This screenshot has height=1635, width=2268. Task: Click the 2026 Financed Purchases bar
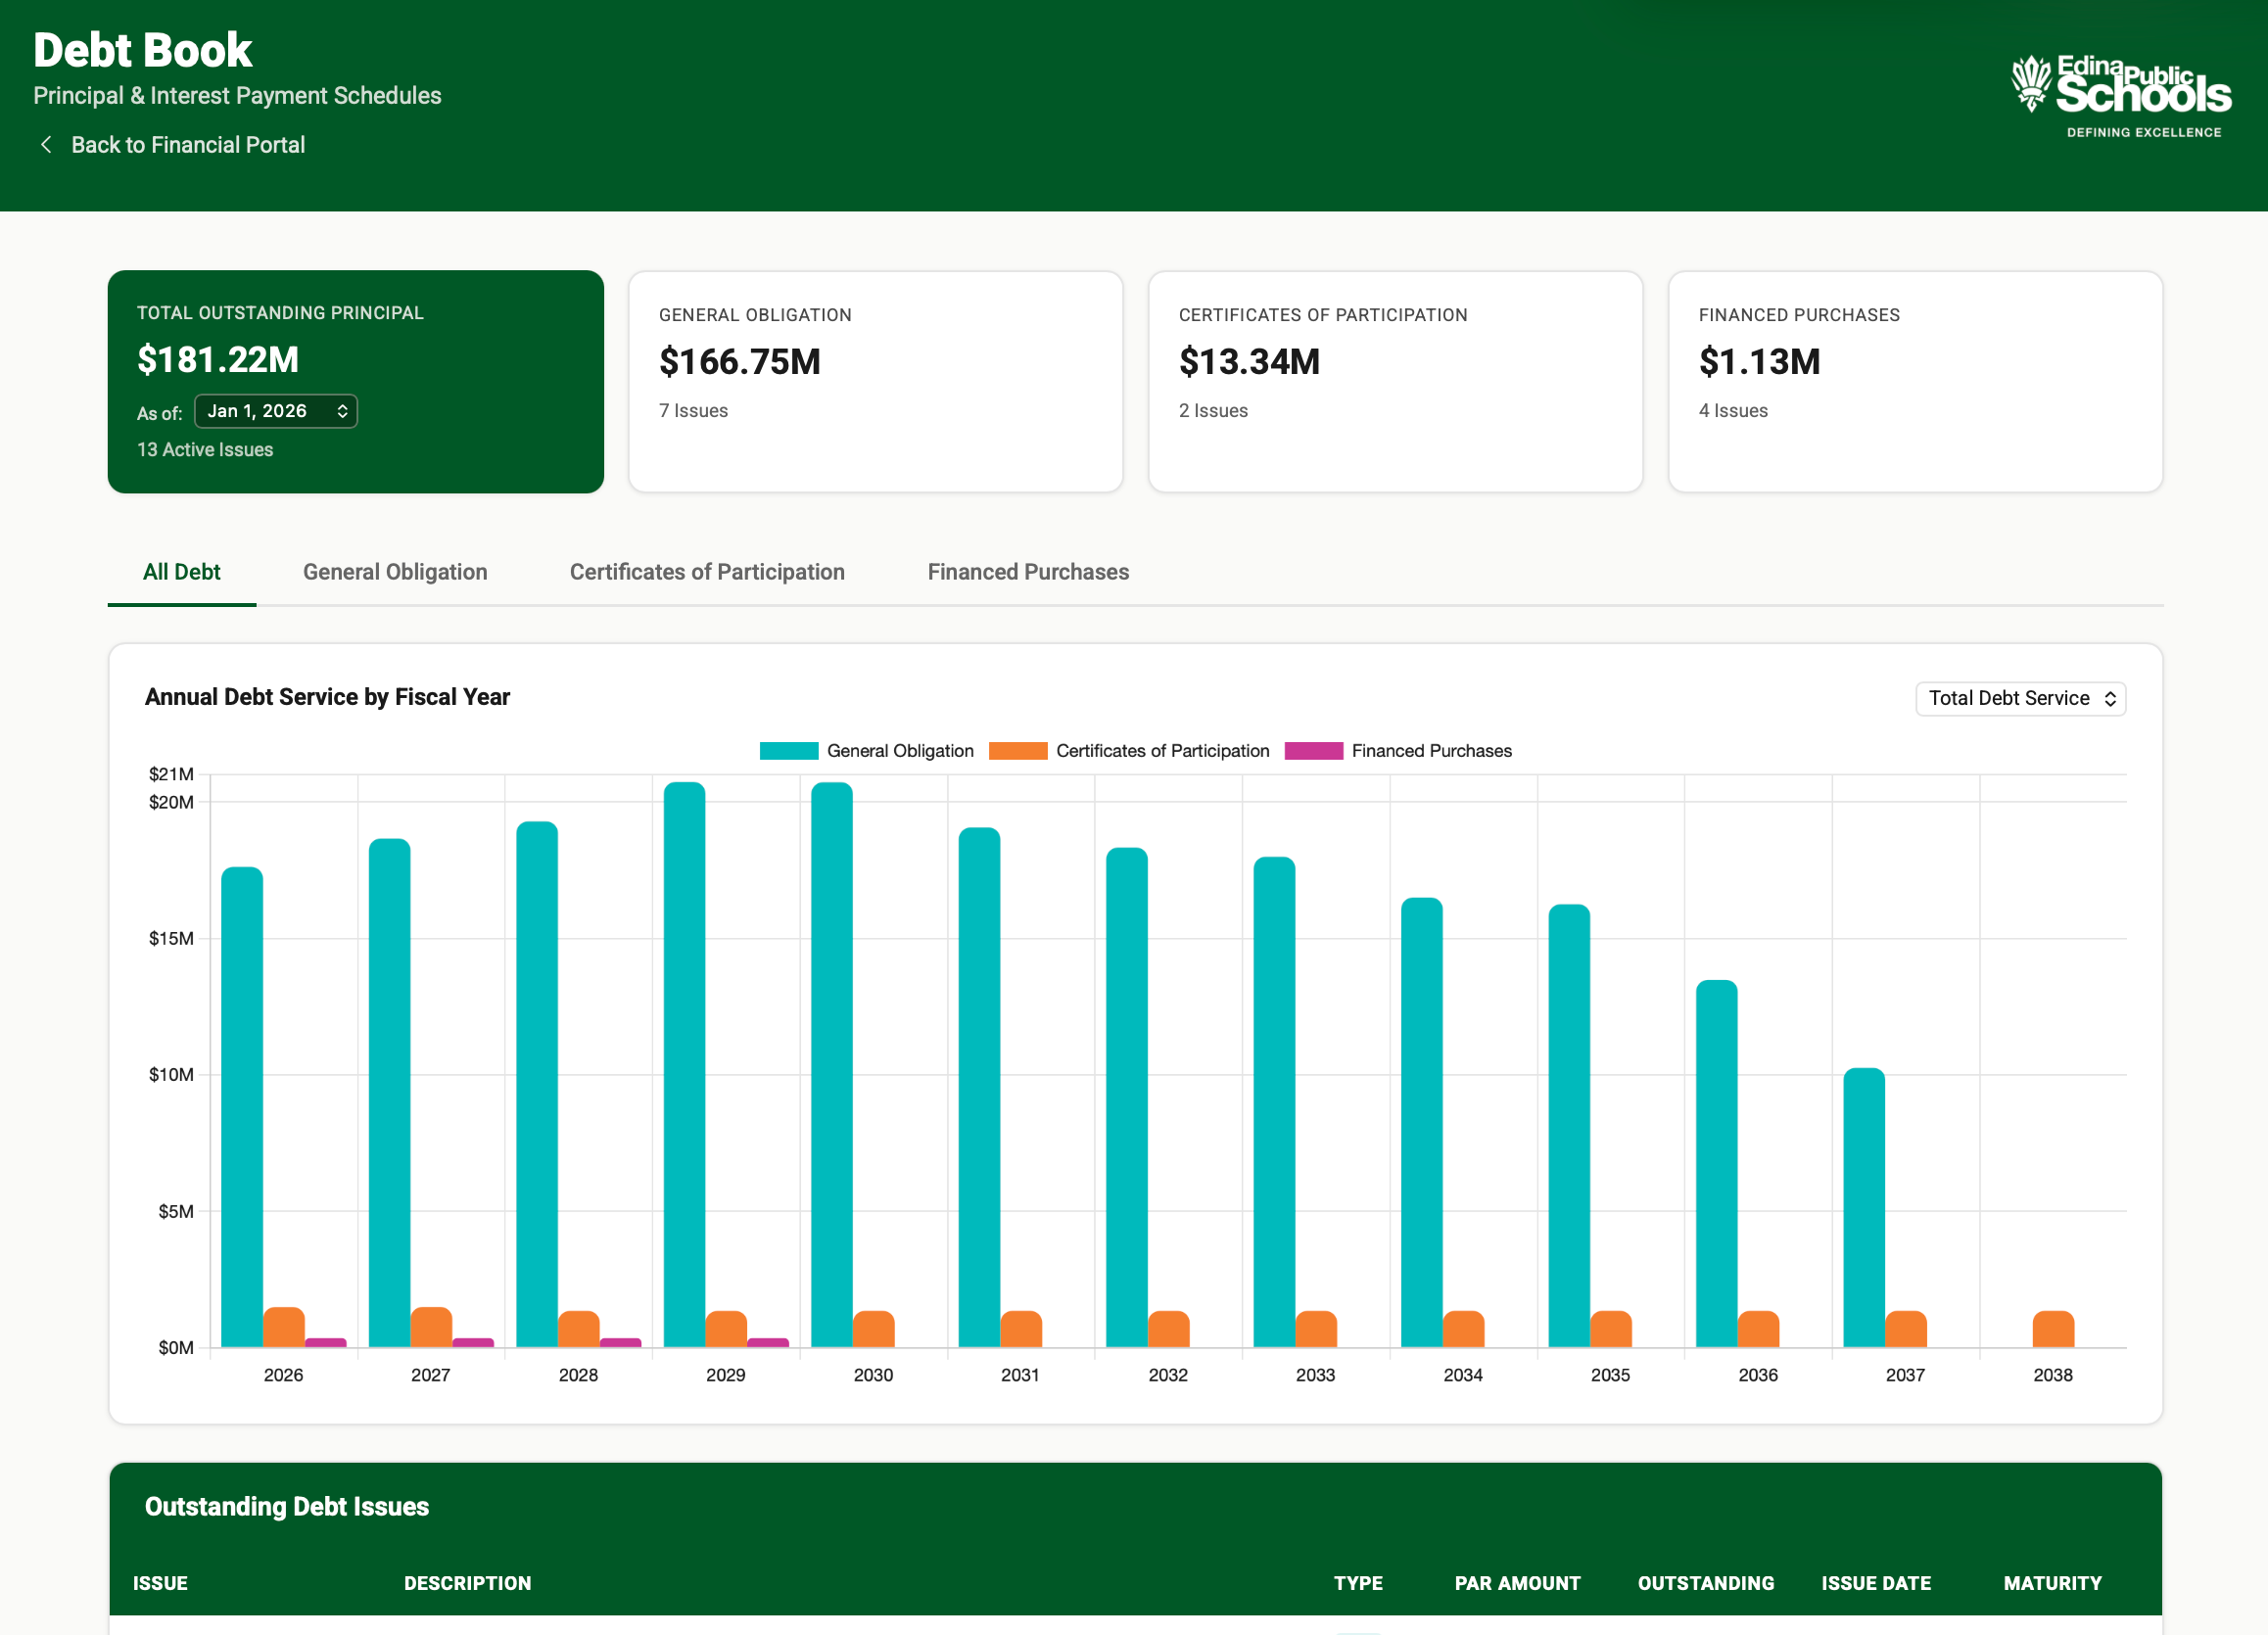click(326, 1342)
